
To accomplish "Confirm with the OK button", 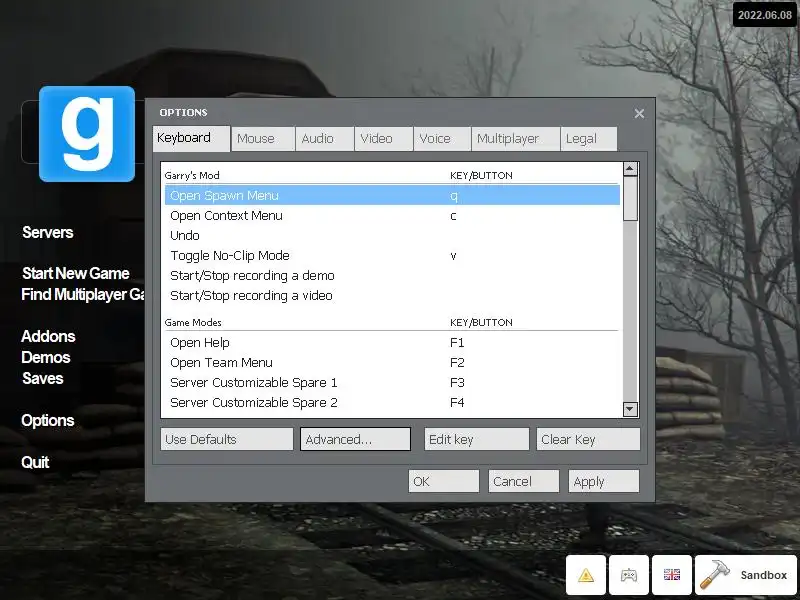I will tap(443, 481).
